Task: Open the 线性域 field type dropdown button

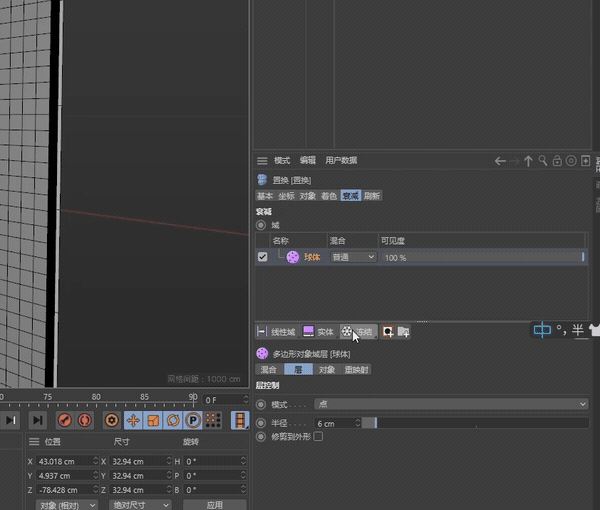Action: tap(277, 332)
